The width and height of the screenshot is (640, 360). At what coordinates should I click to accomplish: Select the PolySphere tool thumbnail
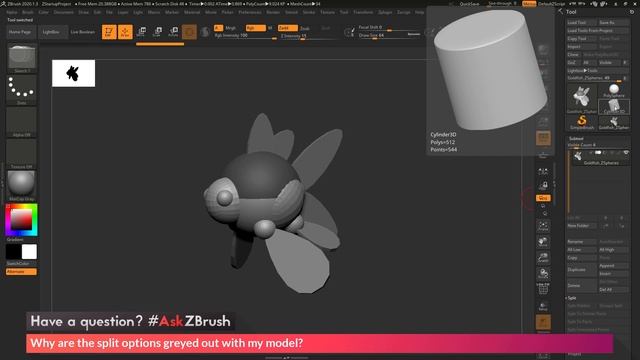pos(614,91)
